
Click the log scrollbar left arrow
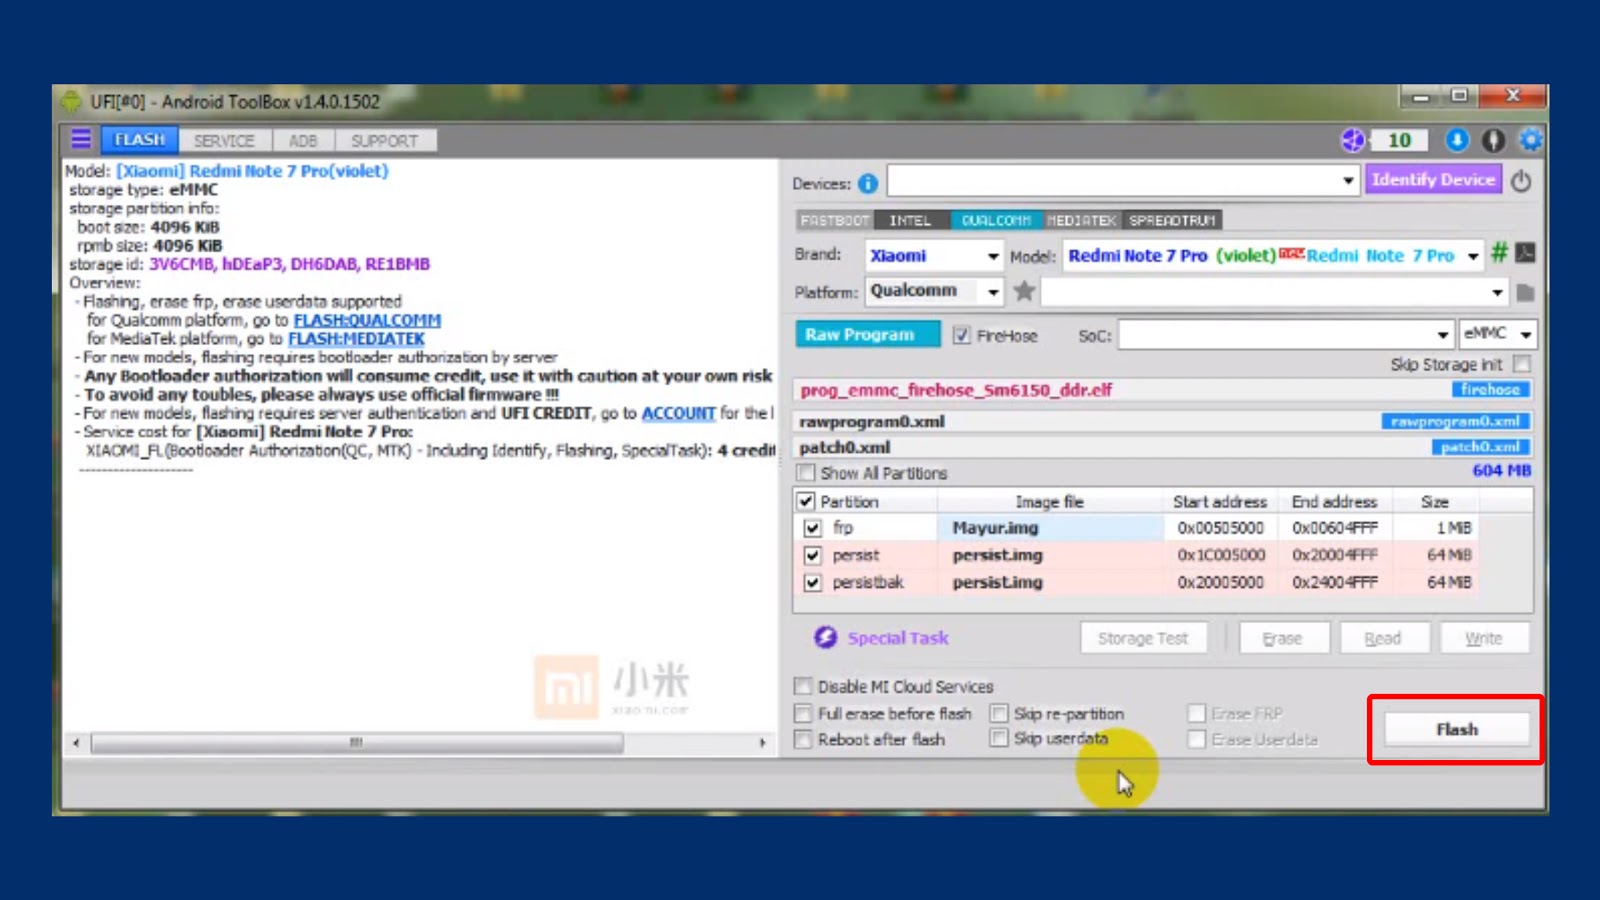[x=76, y=742]
